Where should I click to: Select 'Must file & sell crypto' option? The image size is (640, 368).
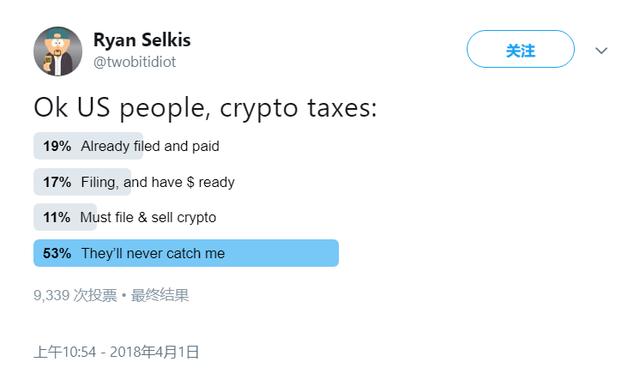(x=148, y=217)
